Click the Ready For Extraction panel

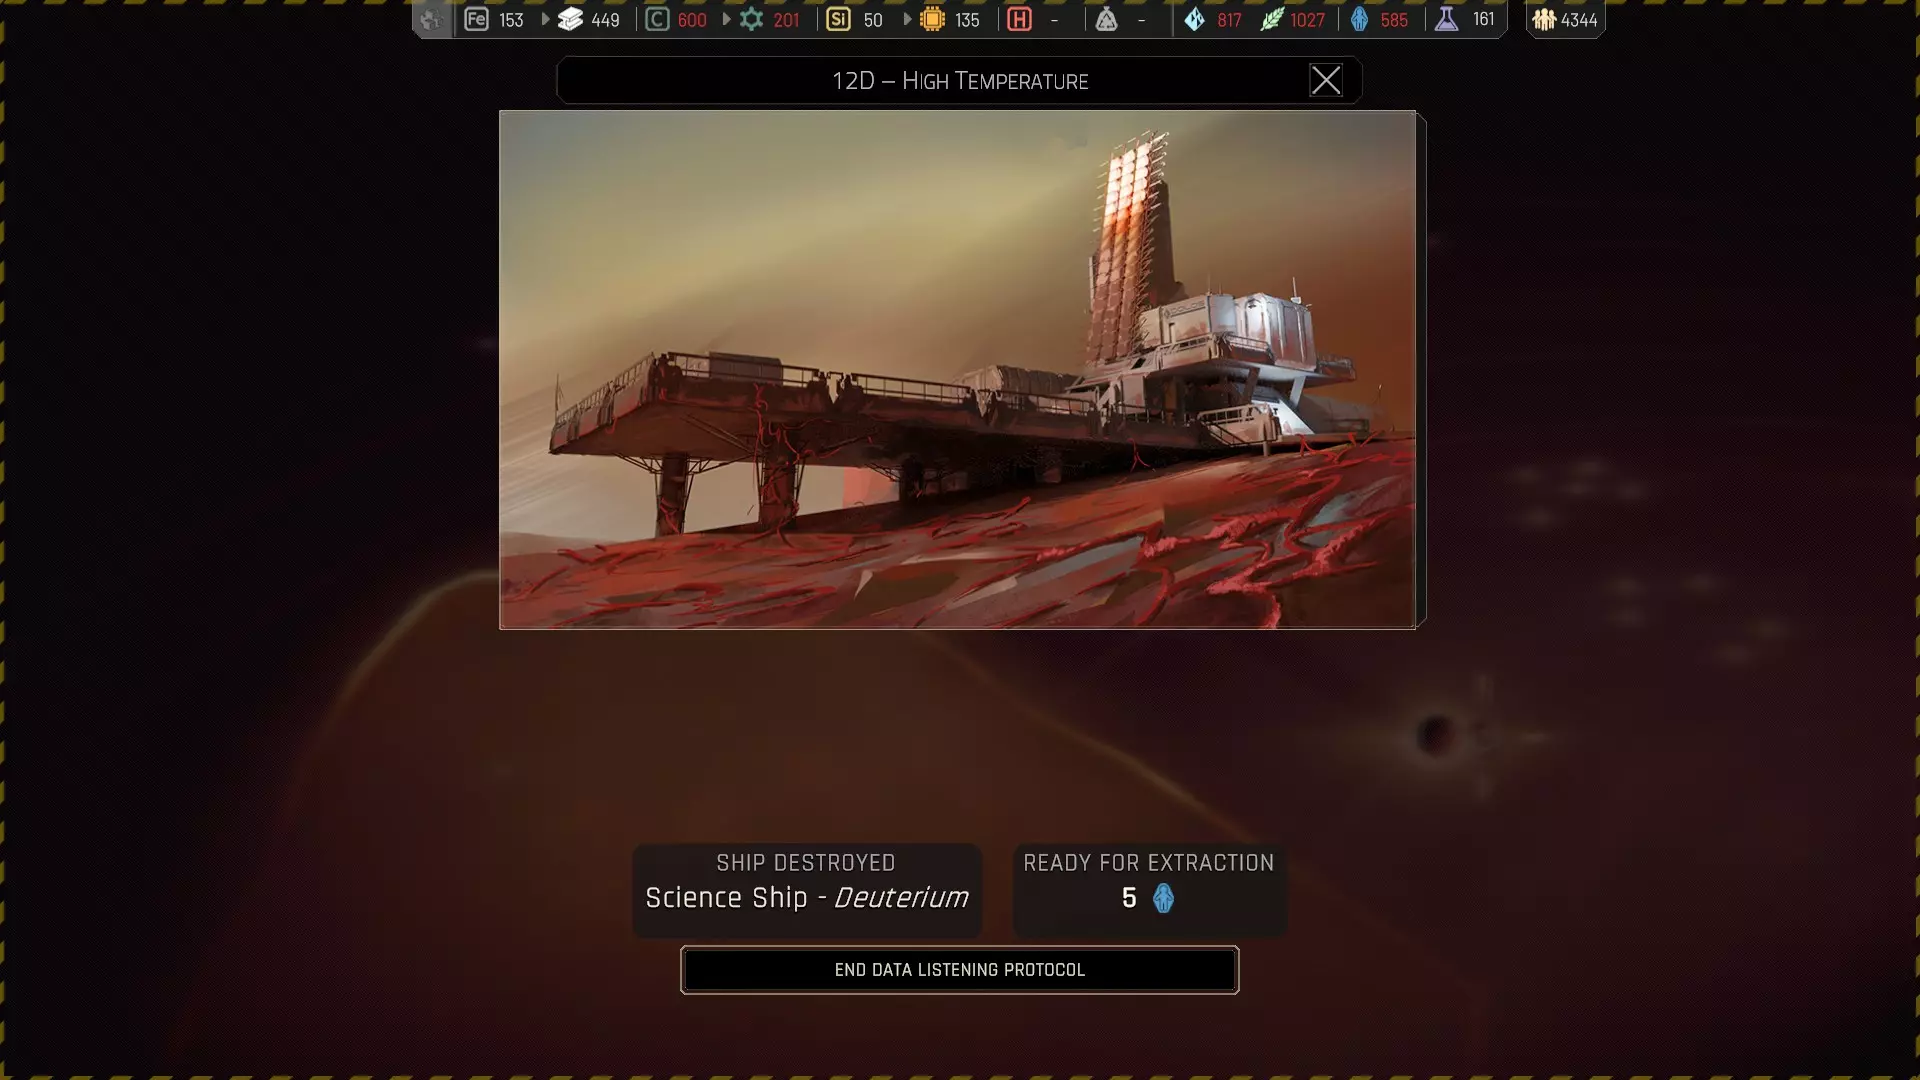pos(1149,889)
